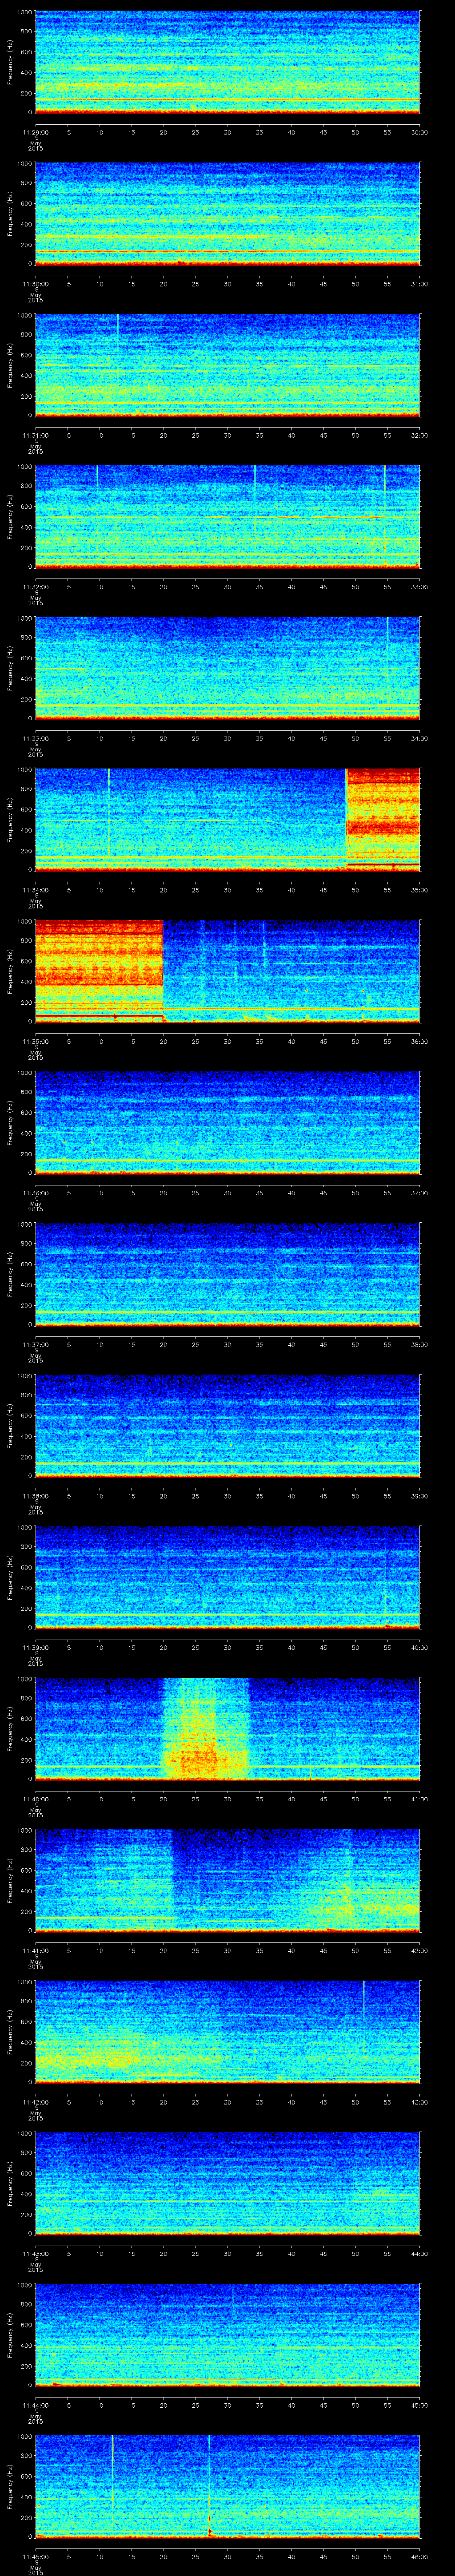Click the 11:44:00 start time label
Viewport: 455px width, 2576px height.
[35, 2405]
